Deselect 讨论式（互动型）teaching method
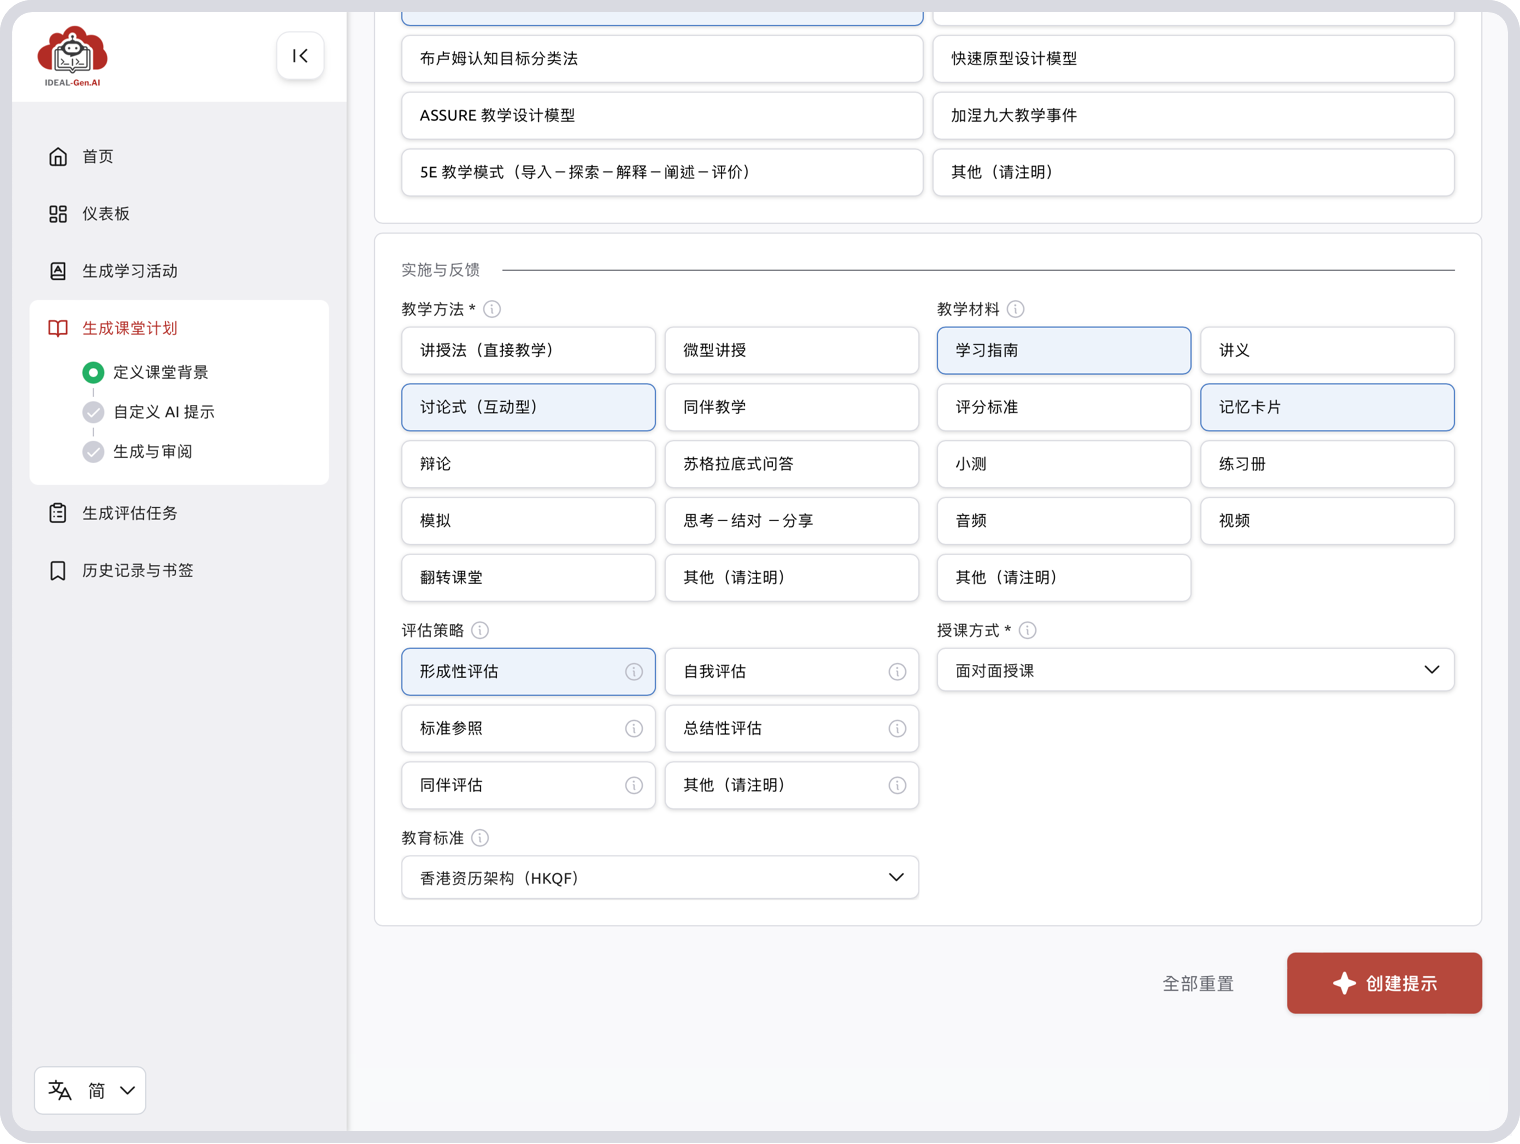The image size is (1520, 1144). click(528, 407)
